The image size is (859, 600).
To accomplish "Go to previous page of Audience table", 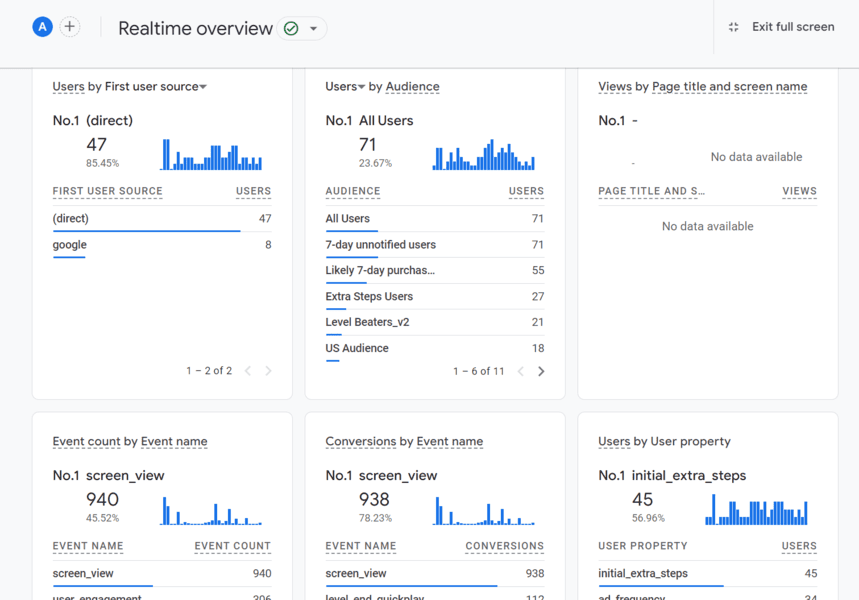I will 520,372.
